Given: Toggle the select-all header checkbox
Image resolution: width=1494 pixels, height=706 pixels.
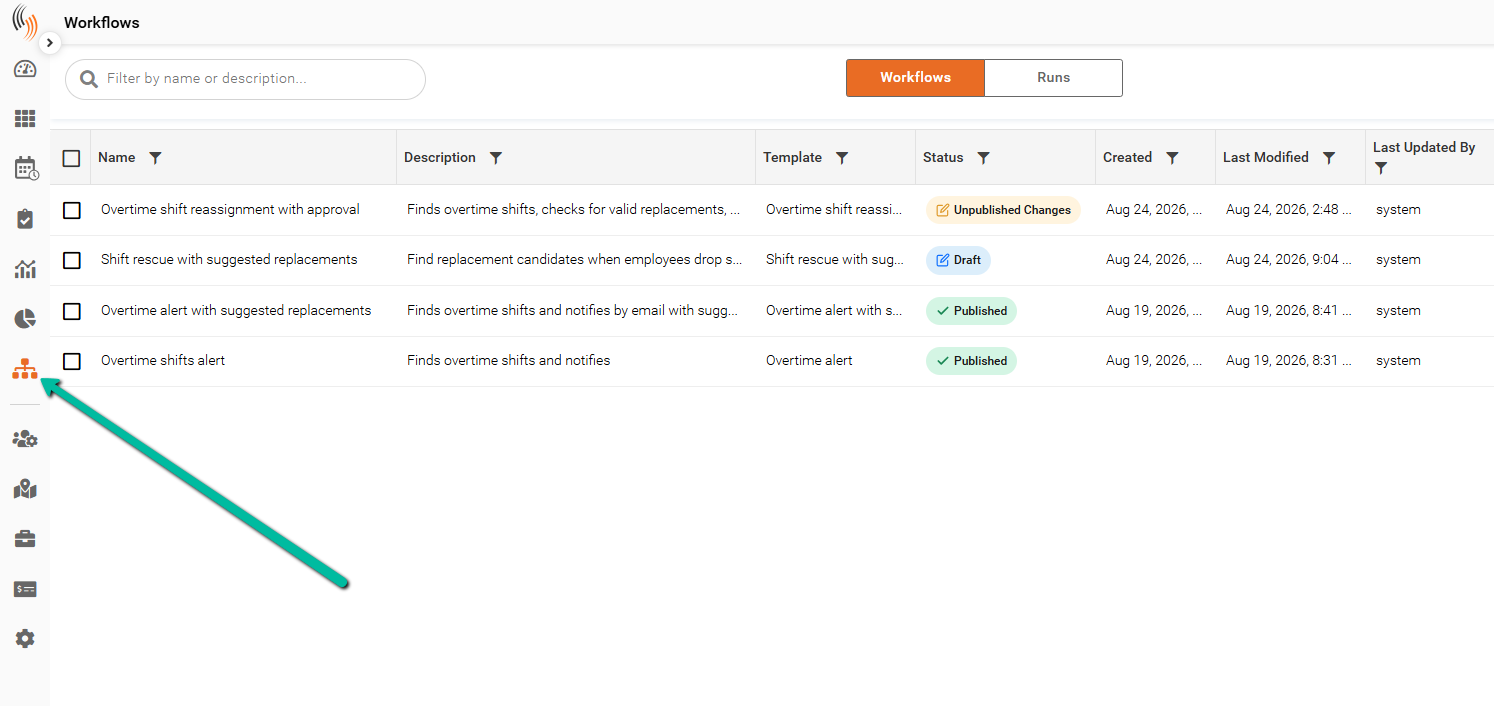Looking at the screenshot, I should pos(71,158).
